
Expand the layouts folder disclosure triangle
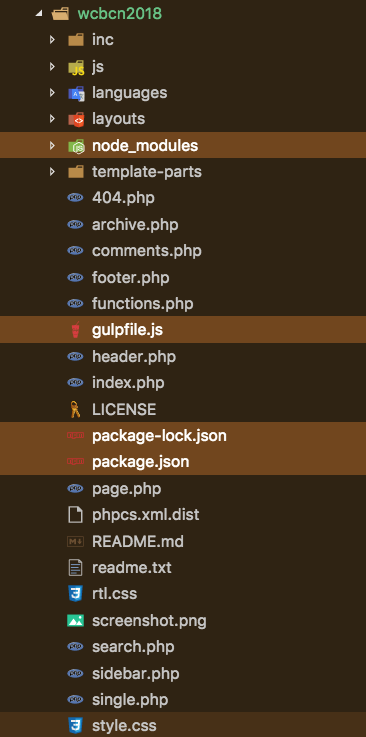point(52,119)
